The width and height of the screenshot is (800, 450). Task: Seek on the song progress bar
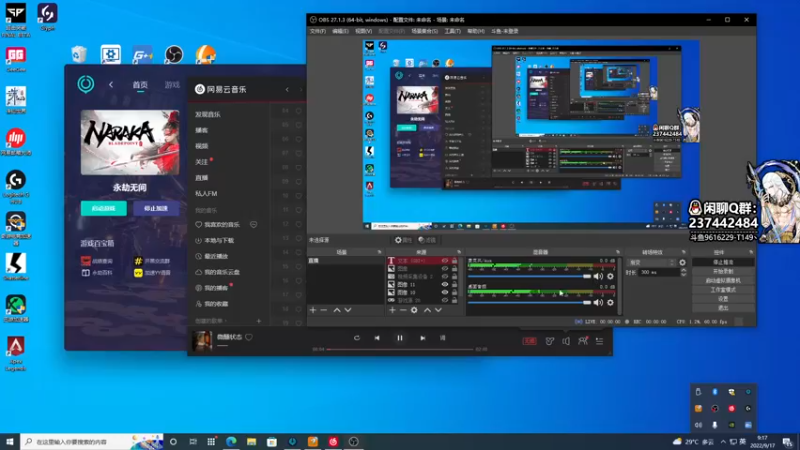(400, 349)
